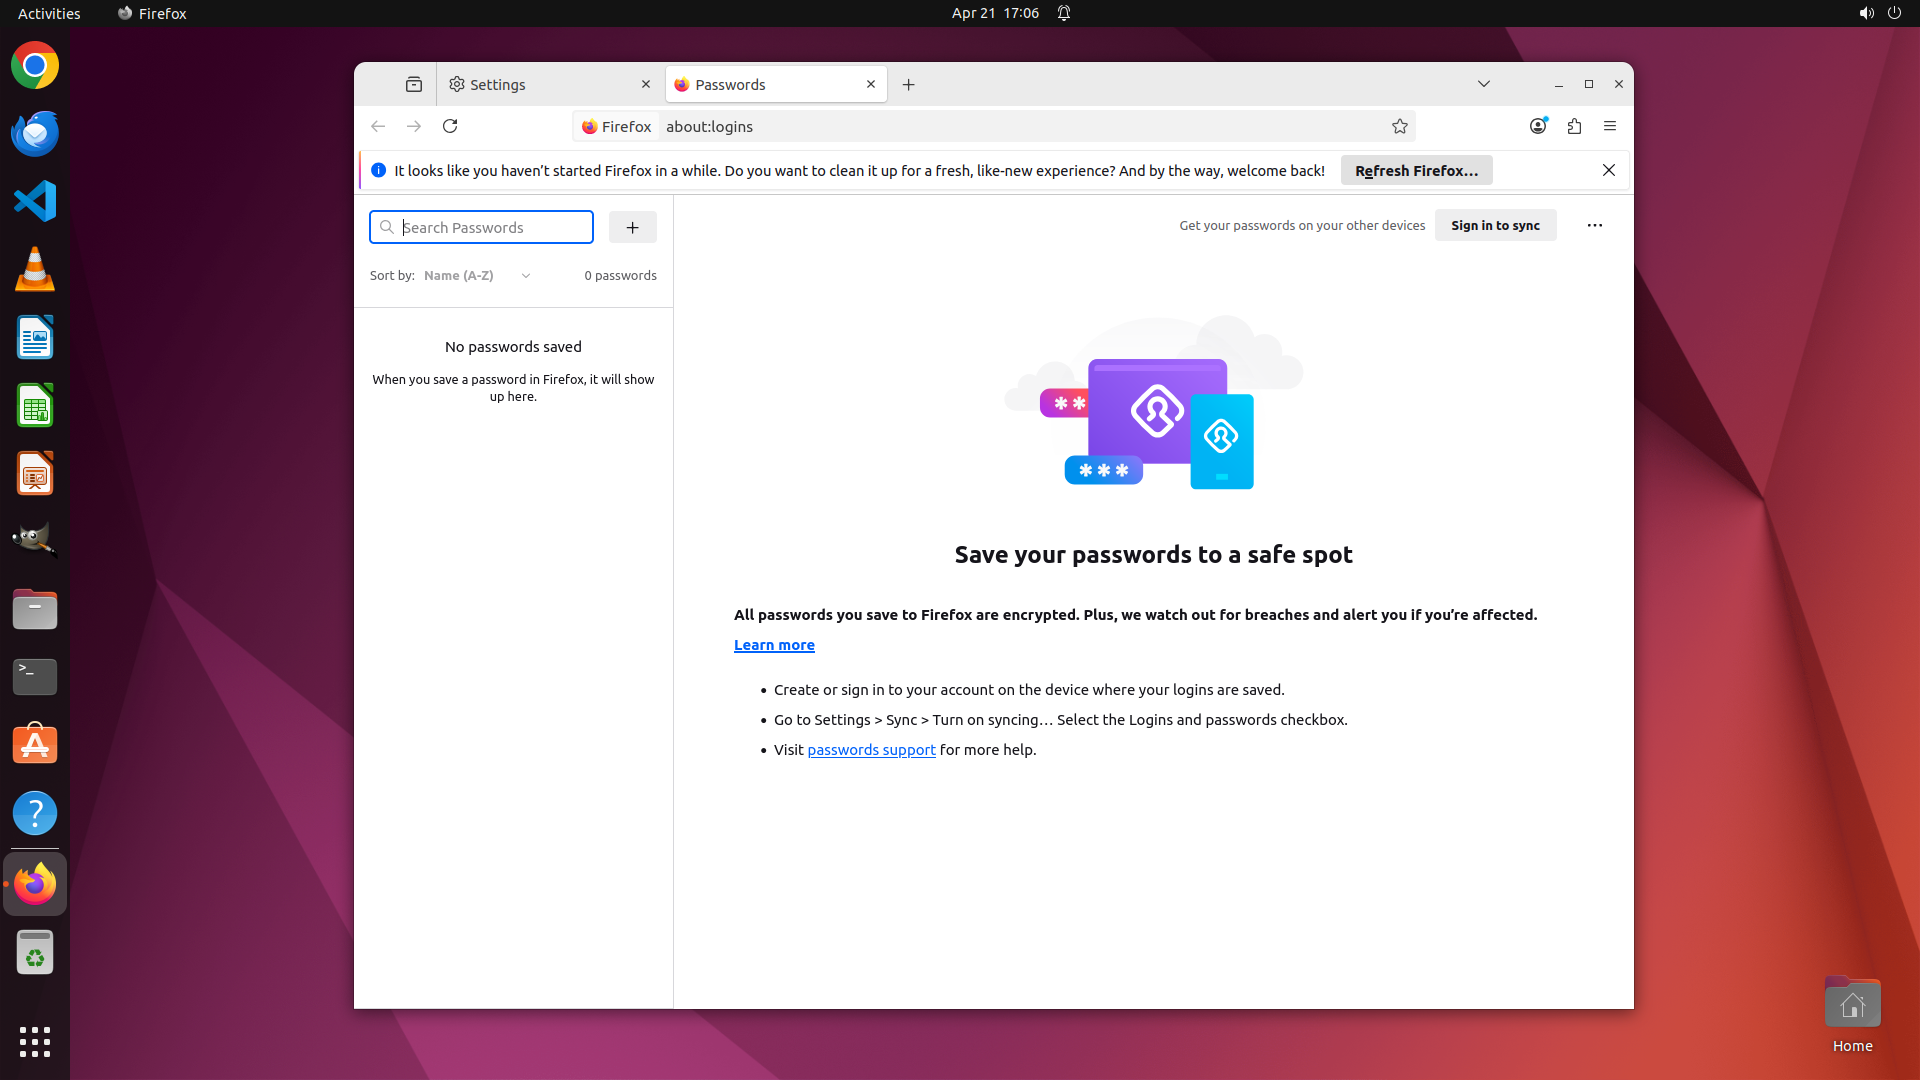Open Firefox View icon in tab bar
The height and width of the screenshot is (1080, 1920).
tap(413, 84)
